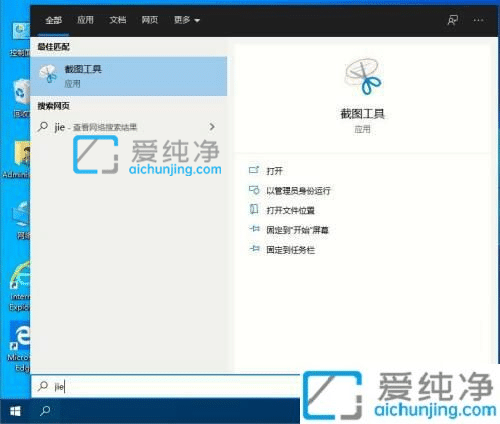
Task: Select the Recycle Bin desktop icon
Action: (x=21, y=98)
